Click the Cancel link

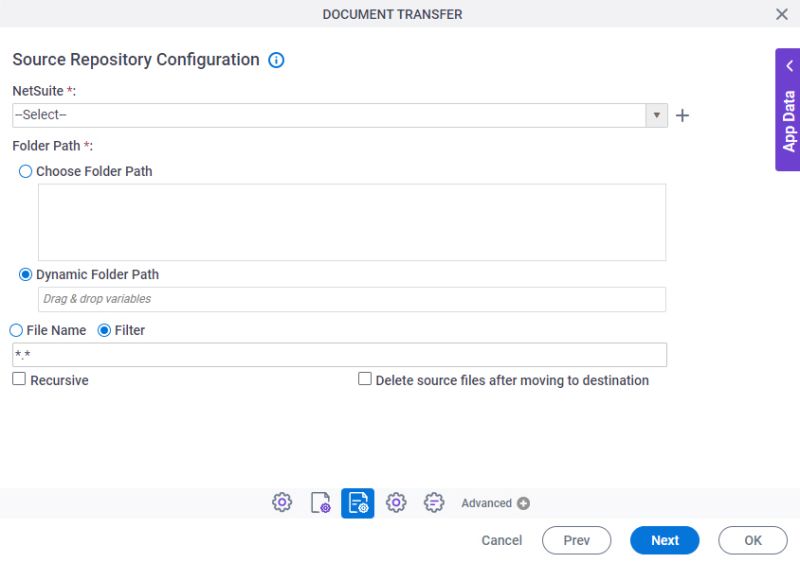(502, 540)
